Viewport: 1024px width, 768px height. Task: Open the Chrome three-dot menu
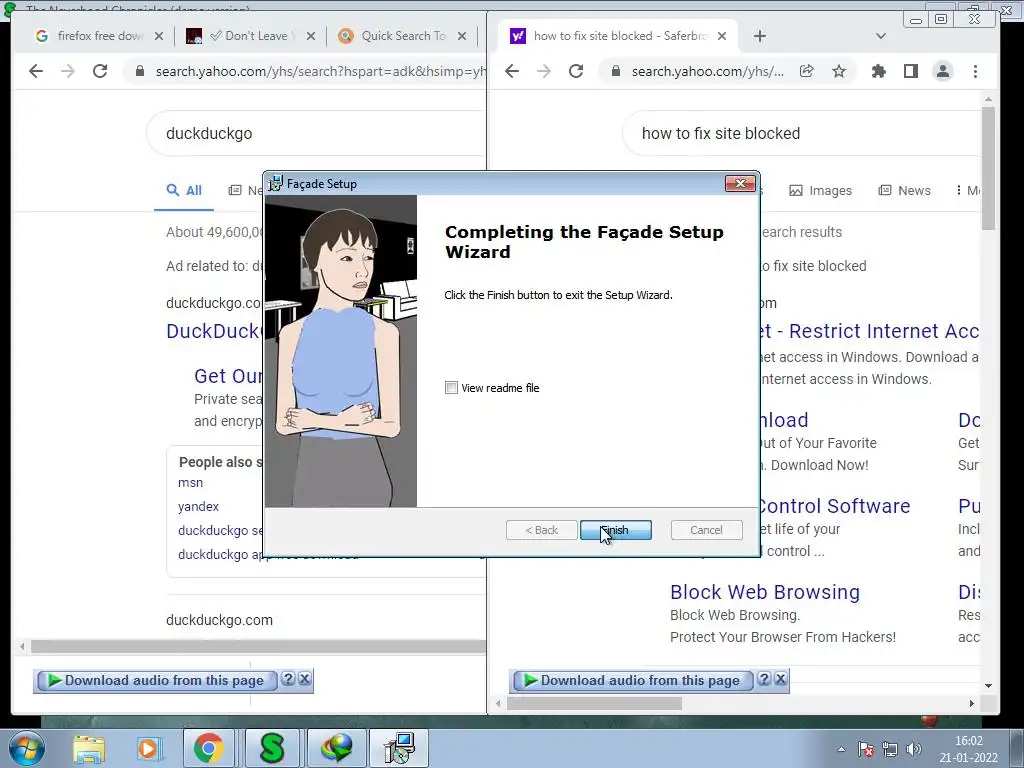pos(975,71)
